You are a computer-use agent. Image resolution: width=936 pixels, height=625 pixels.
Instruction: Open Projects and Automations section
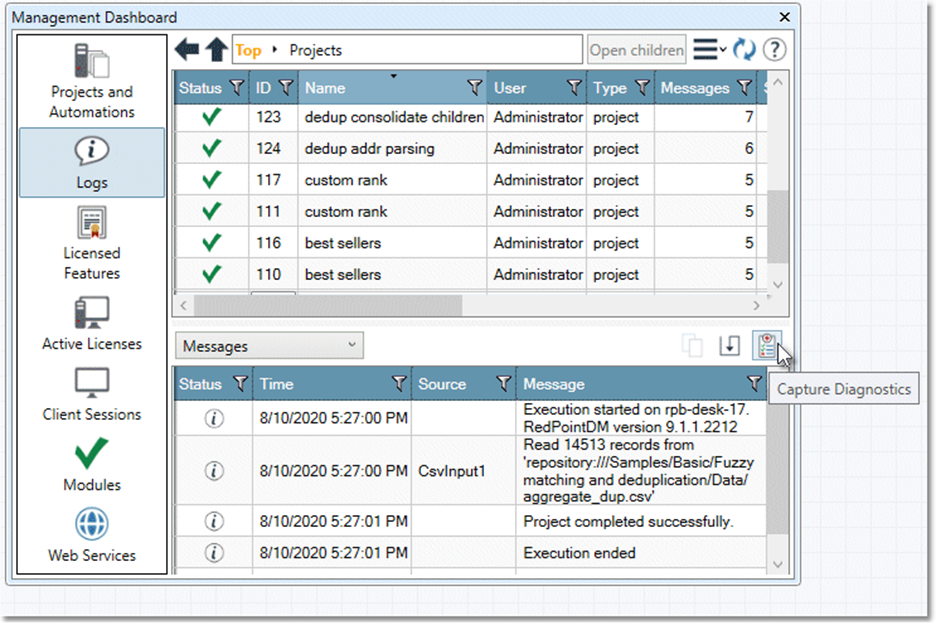pos(92,82)
